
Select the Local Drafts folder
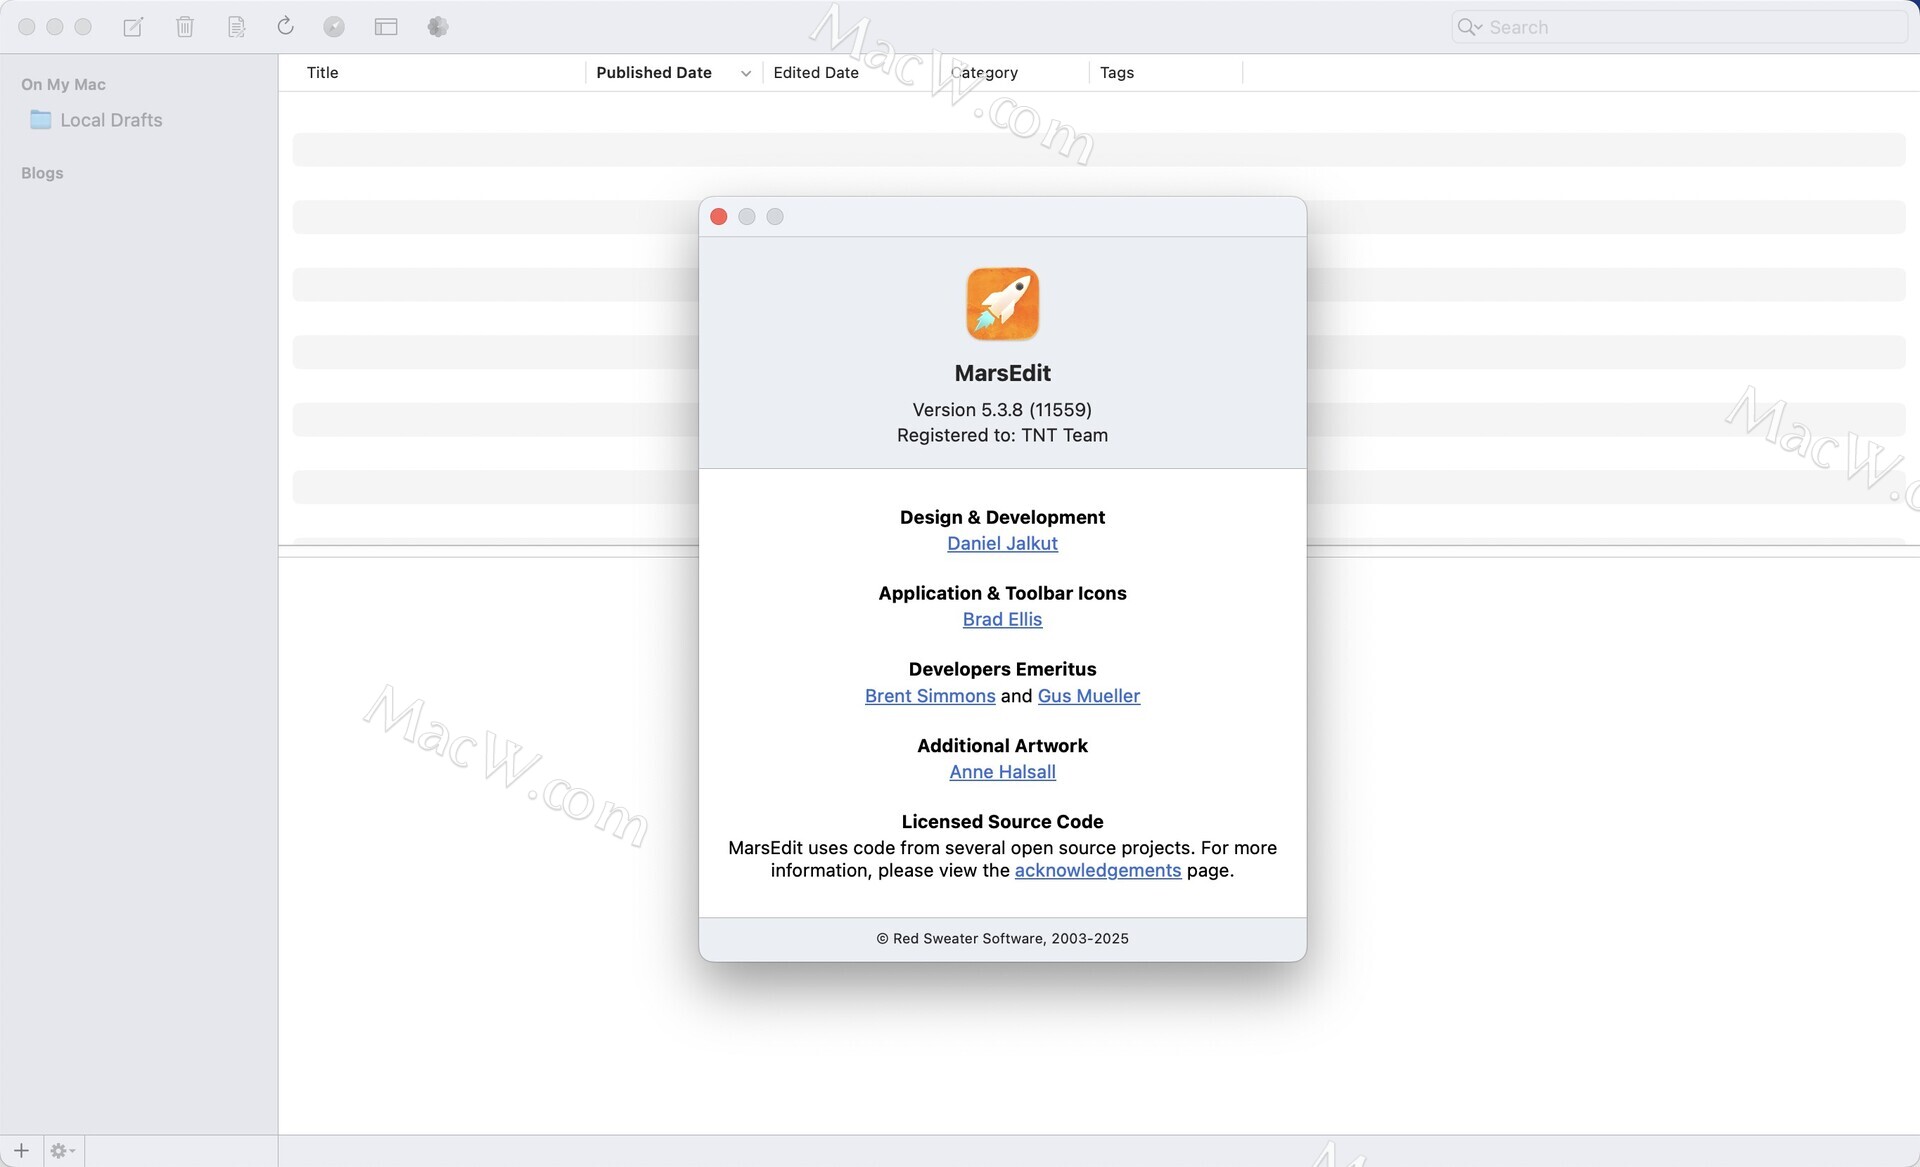(x=110, y=120)
